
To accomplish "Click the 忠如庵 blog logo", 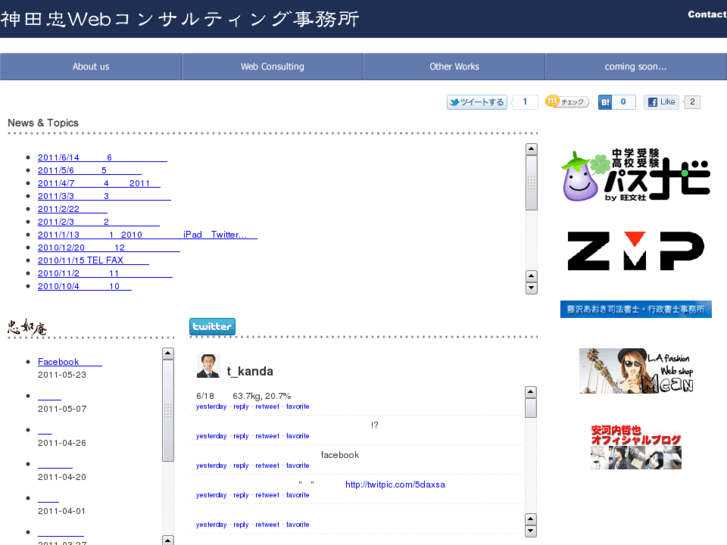I will coord(27,327).
